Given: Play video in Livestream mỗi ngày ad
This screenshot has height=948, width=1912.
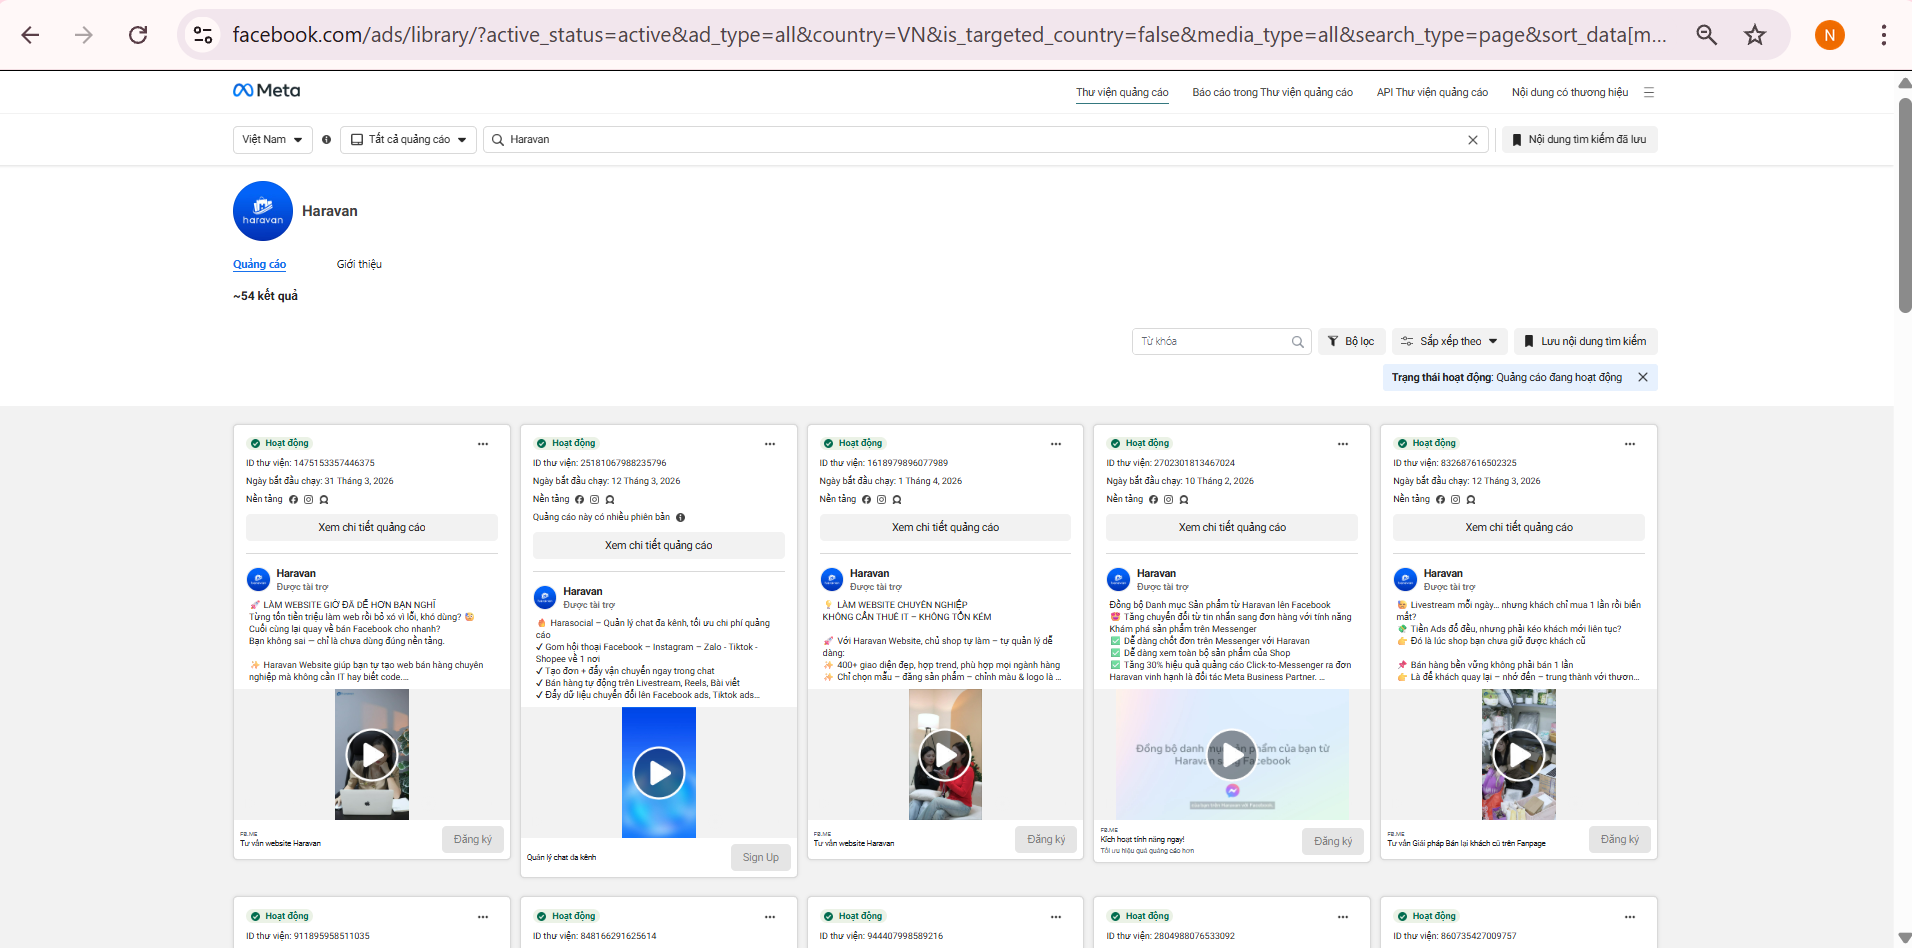Looking at the screenshot, I should [1519, 755].
